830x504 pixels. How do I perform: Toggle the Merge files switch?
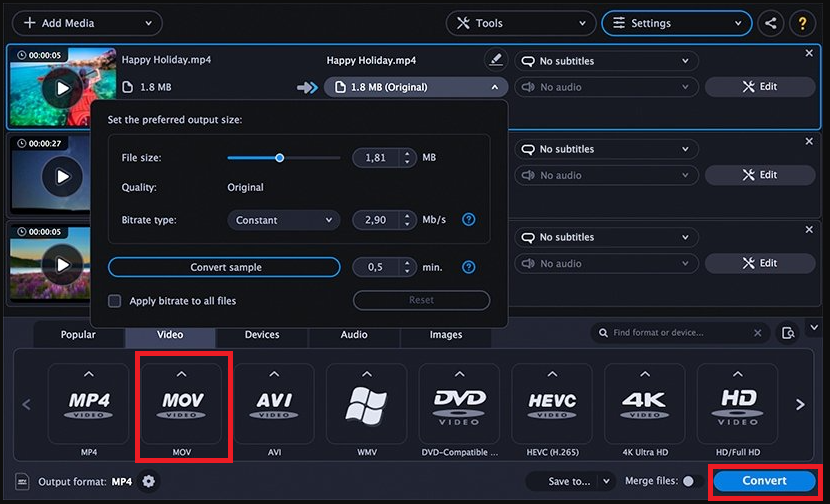tap(692, 481)
